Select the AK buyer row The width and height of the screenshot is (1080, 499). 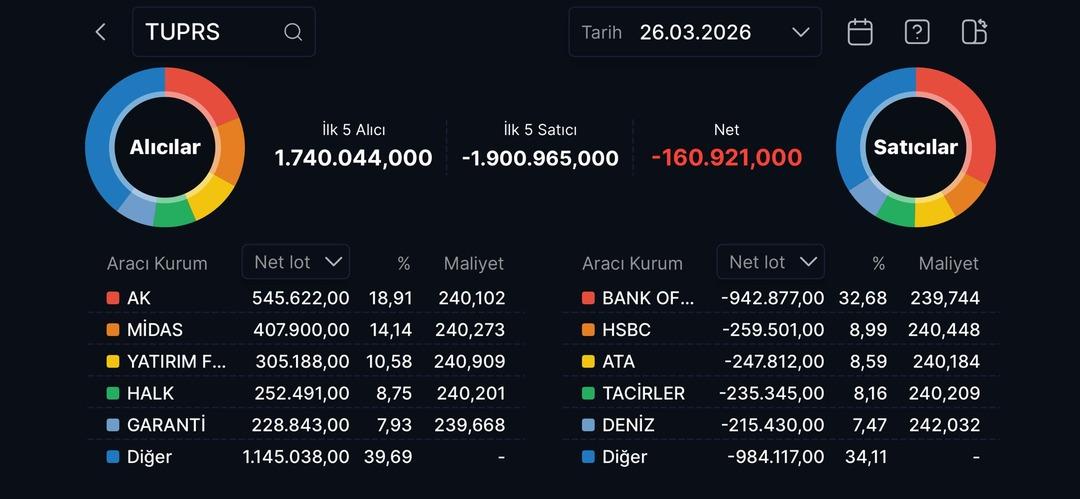tap(305, 298)
